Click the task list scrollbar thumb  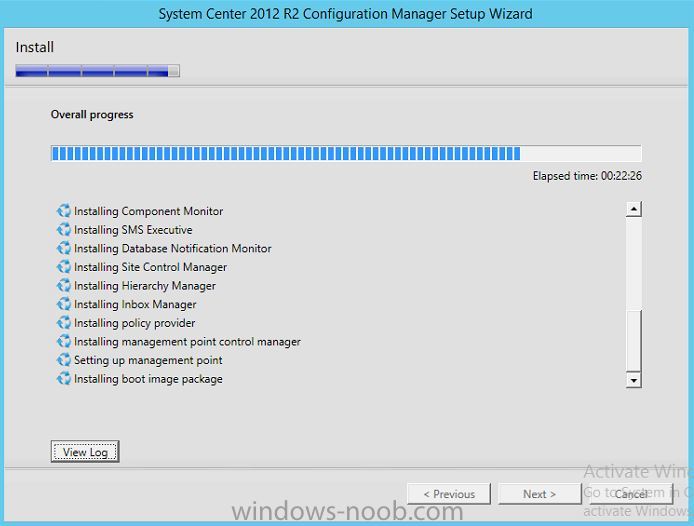(634, 340)
